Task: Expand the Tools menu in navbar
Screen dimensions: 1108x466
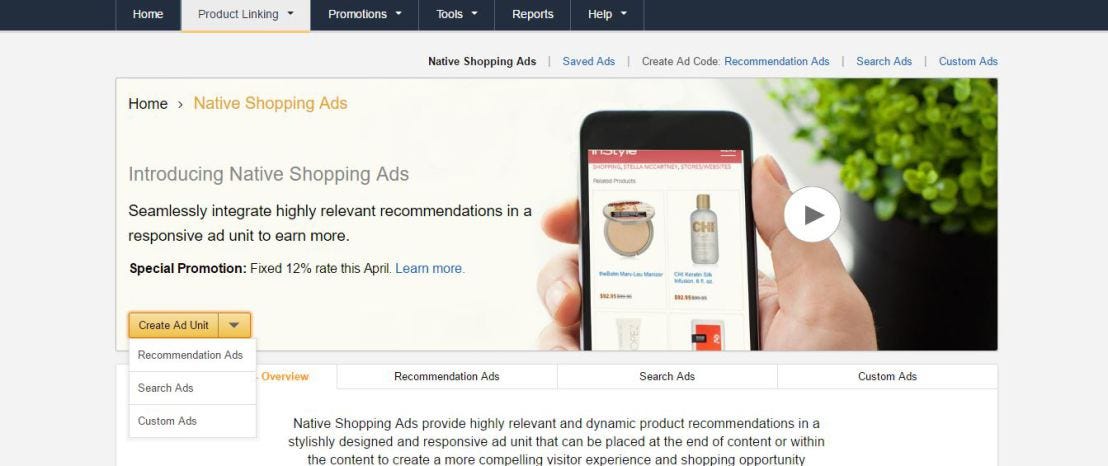Action: (x=456, y=14)
